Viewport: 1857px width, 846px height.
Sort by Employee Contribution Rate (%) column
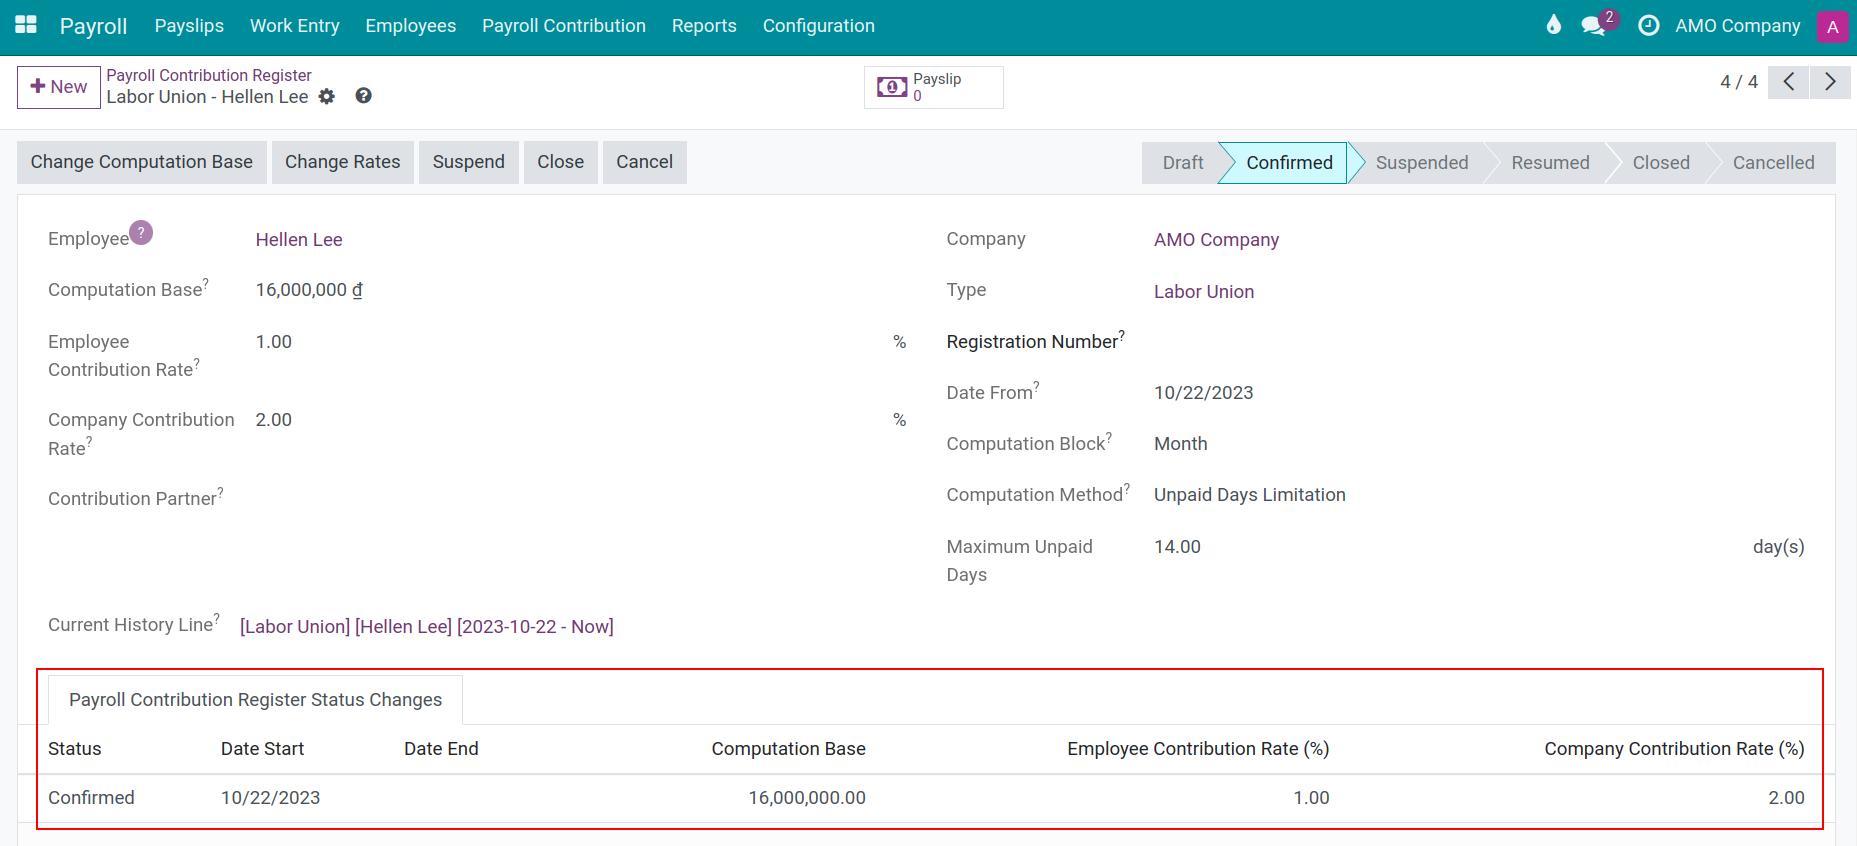point(1198,749)
